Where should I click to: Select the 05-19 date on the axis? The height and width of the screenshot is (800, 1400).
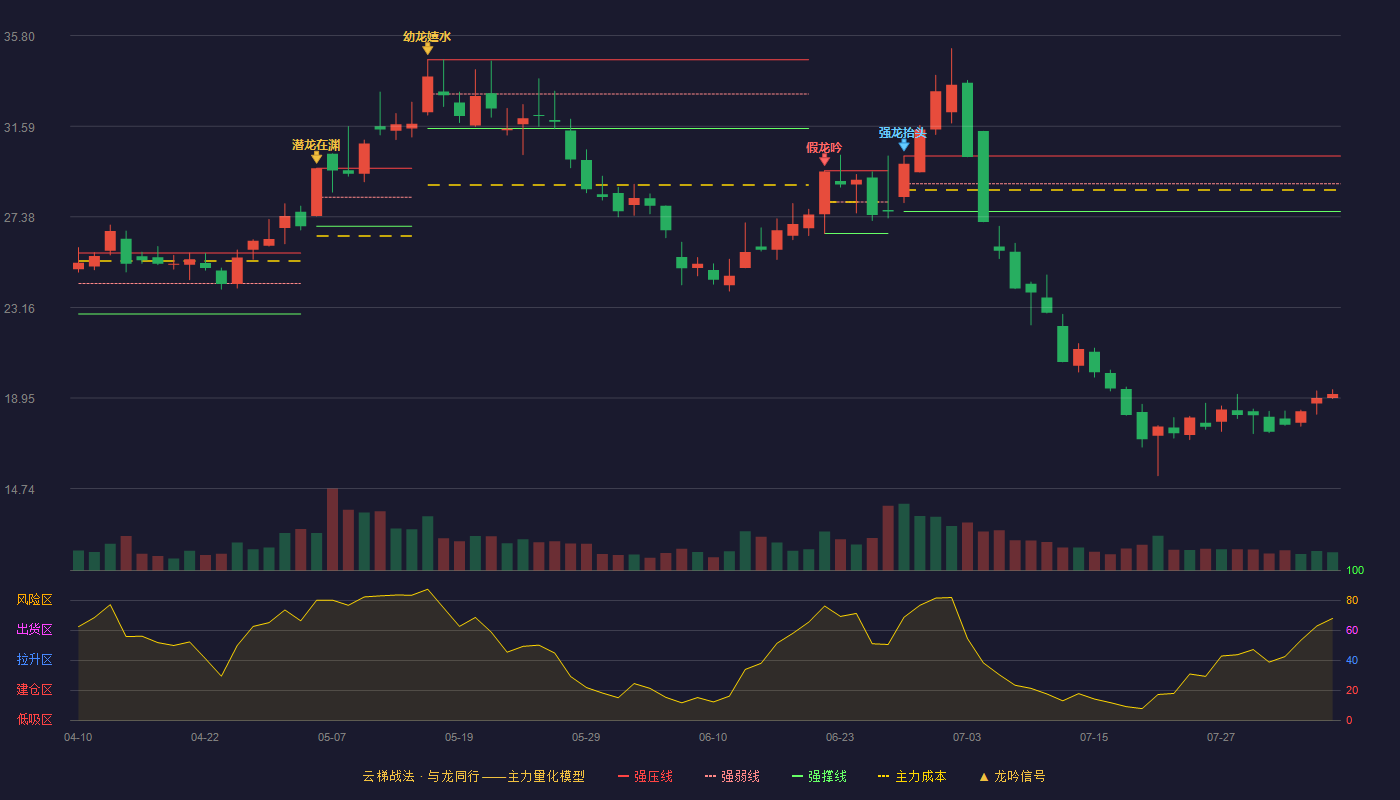pos(459,737)
